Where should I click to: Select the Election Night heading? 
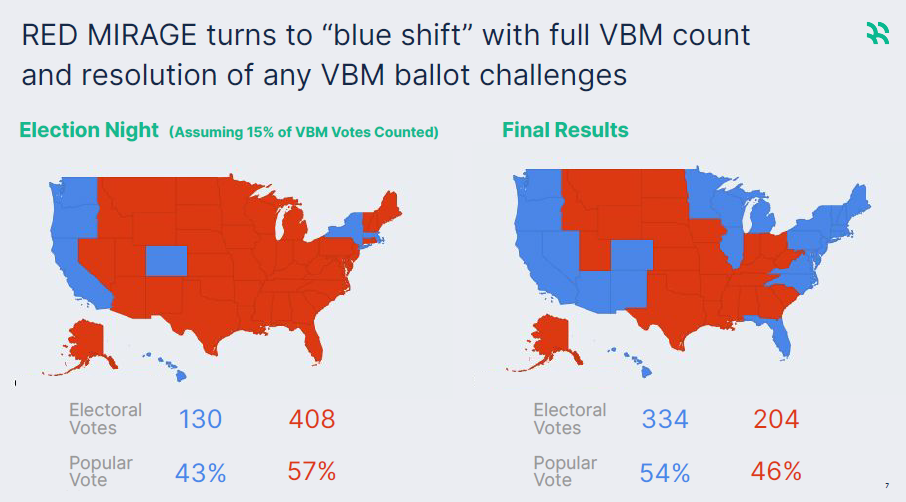coord(89,131)
